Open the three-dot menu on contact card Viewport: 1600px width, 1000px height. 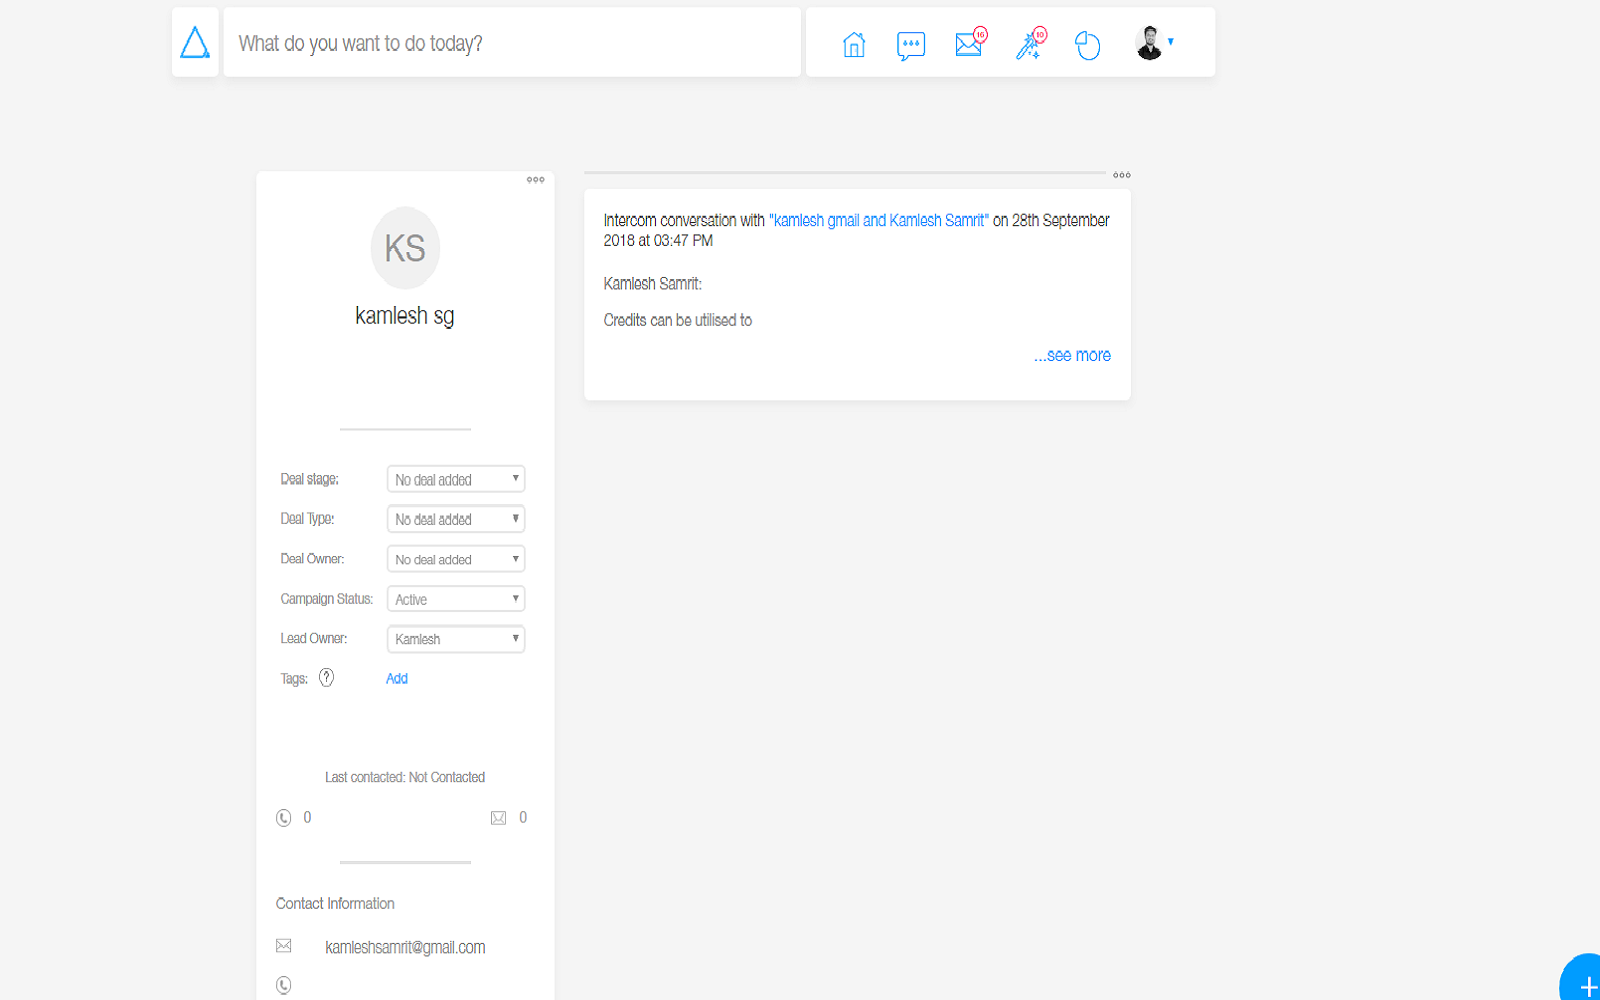click(x=536, y=179)
